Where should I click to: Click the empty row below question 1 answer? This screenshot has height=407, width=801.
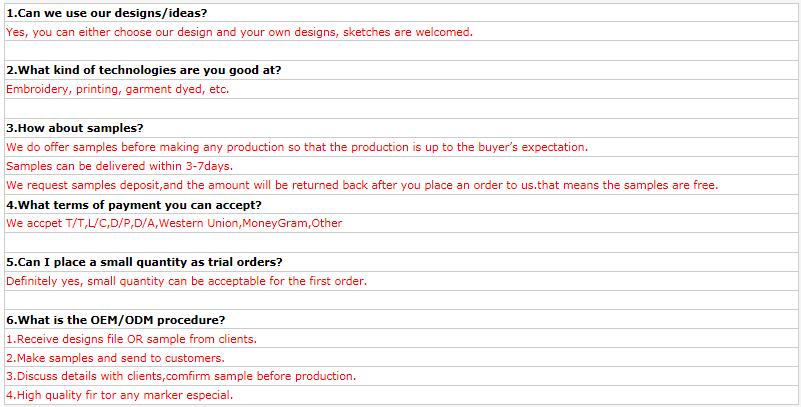click(x=401, y=51)
